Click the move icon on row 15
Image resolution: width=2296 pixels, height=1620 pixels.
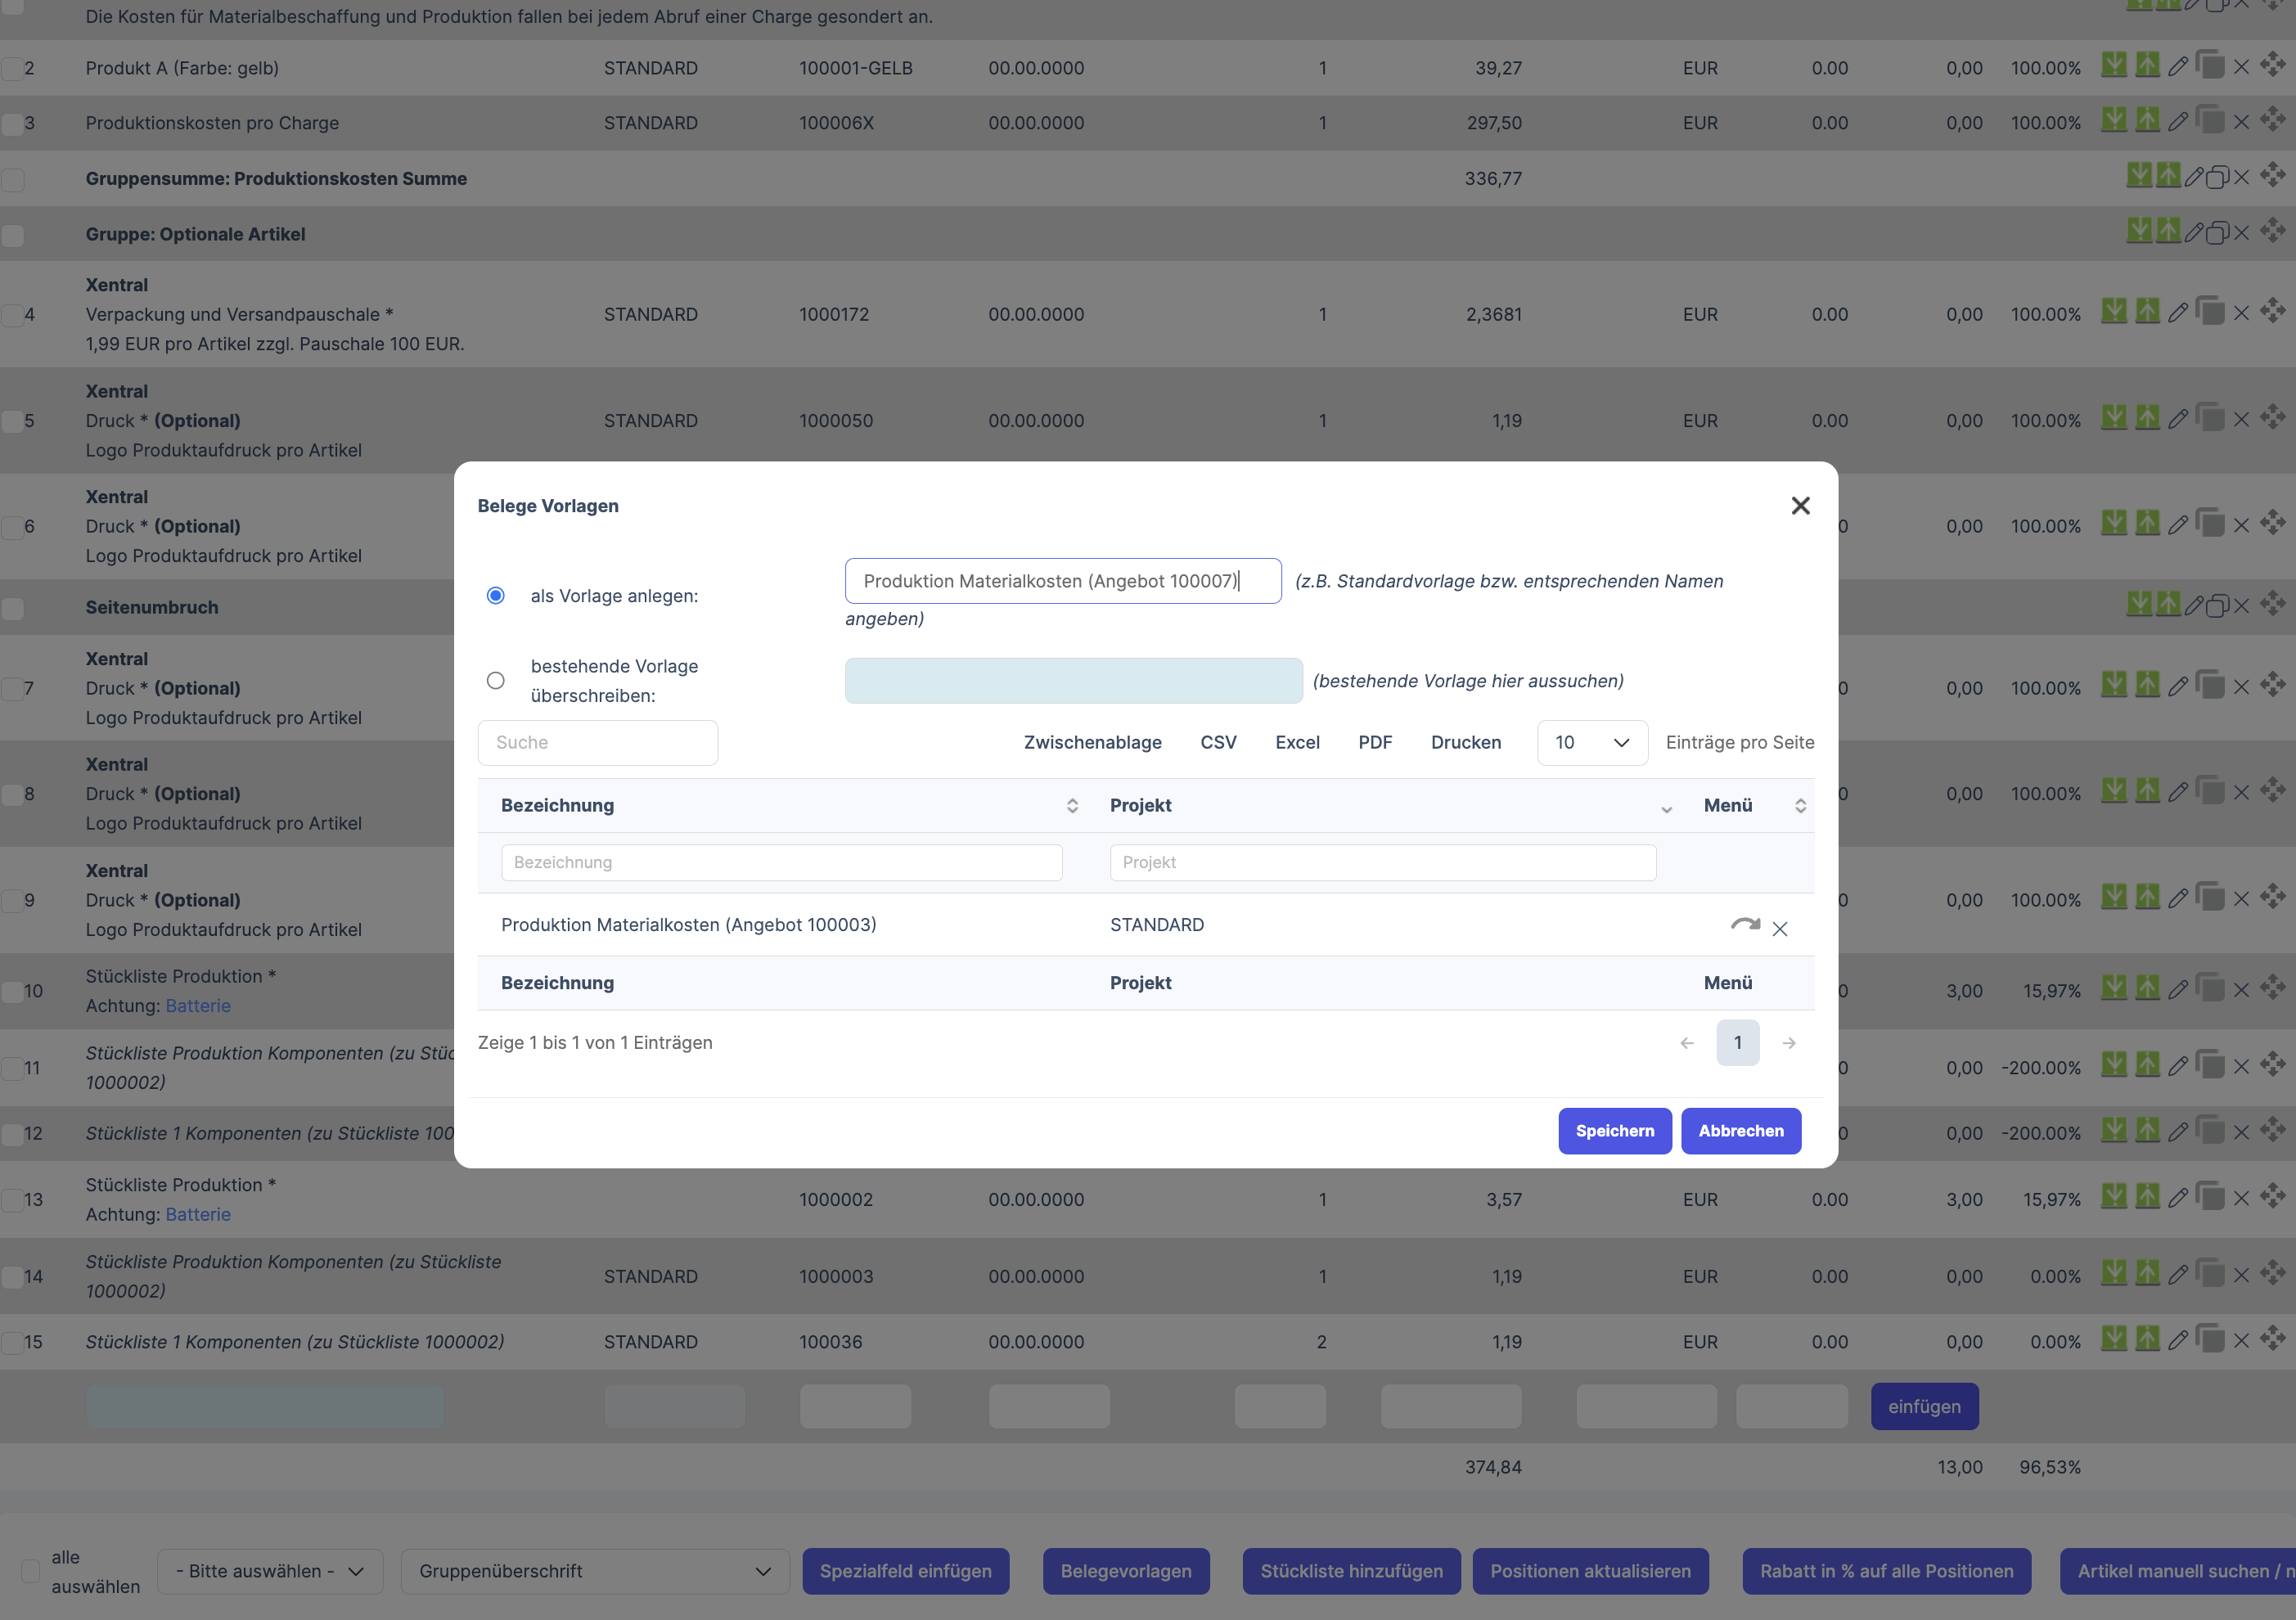2272,1339
